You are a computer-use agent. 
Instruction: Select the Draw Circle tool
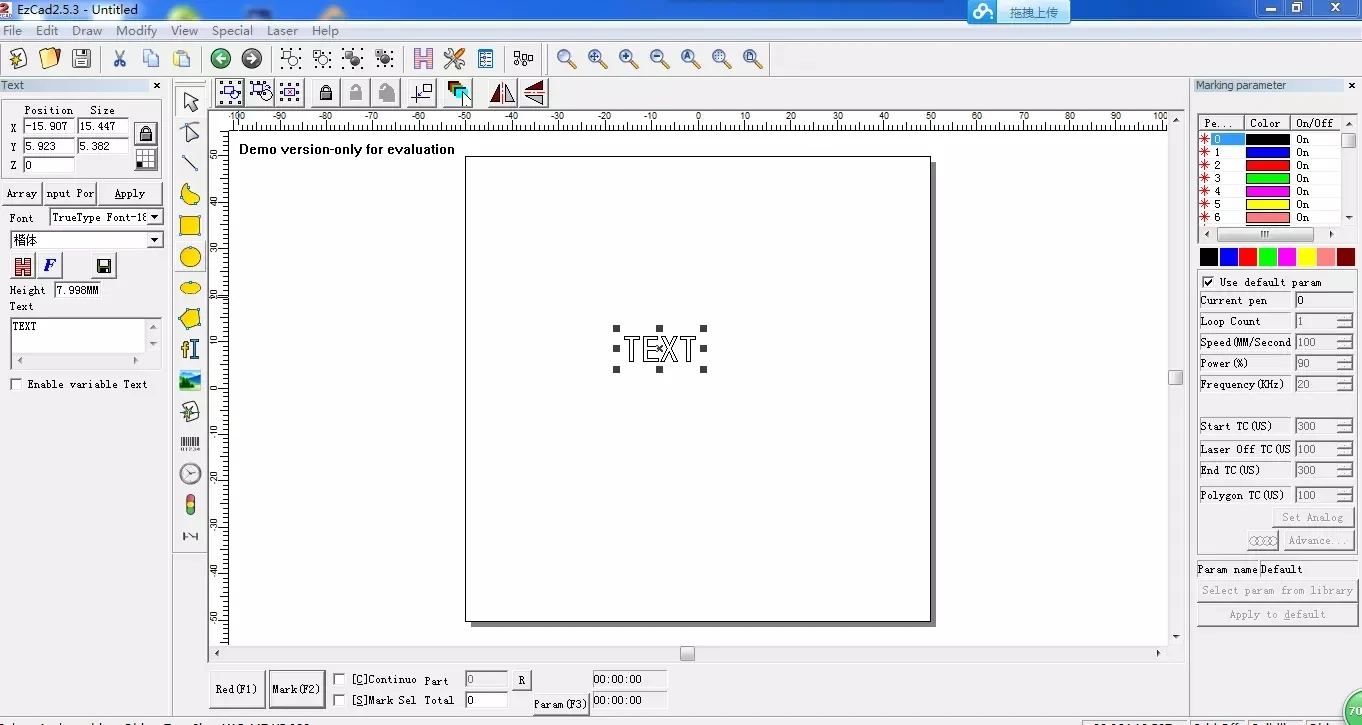click(x=190, y=257)
